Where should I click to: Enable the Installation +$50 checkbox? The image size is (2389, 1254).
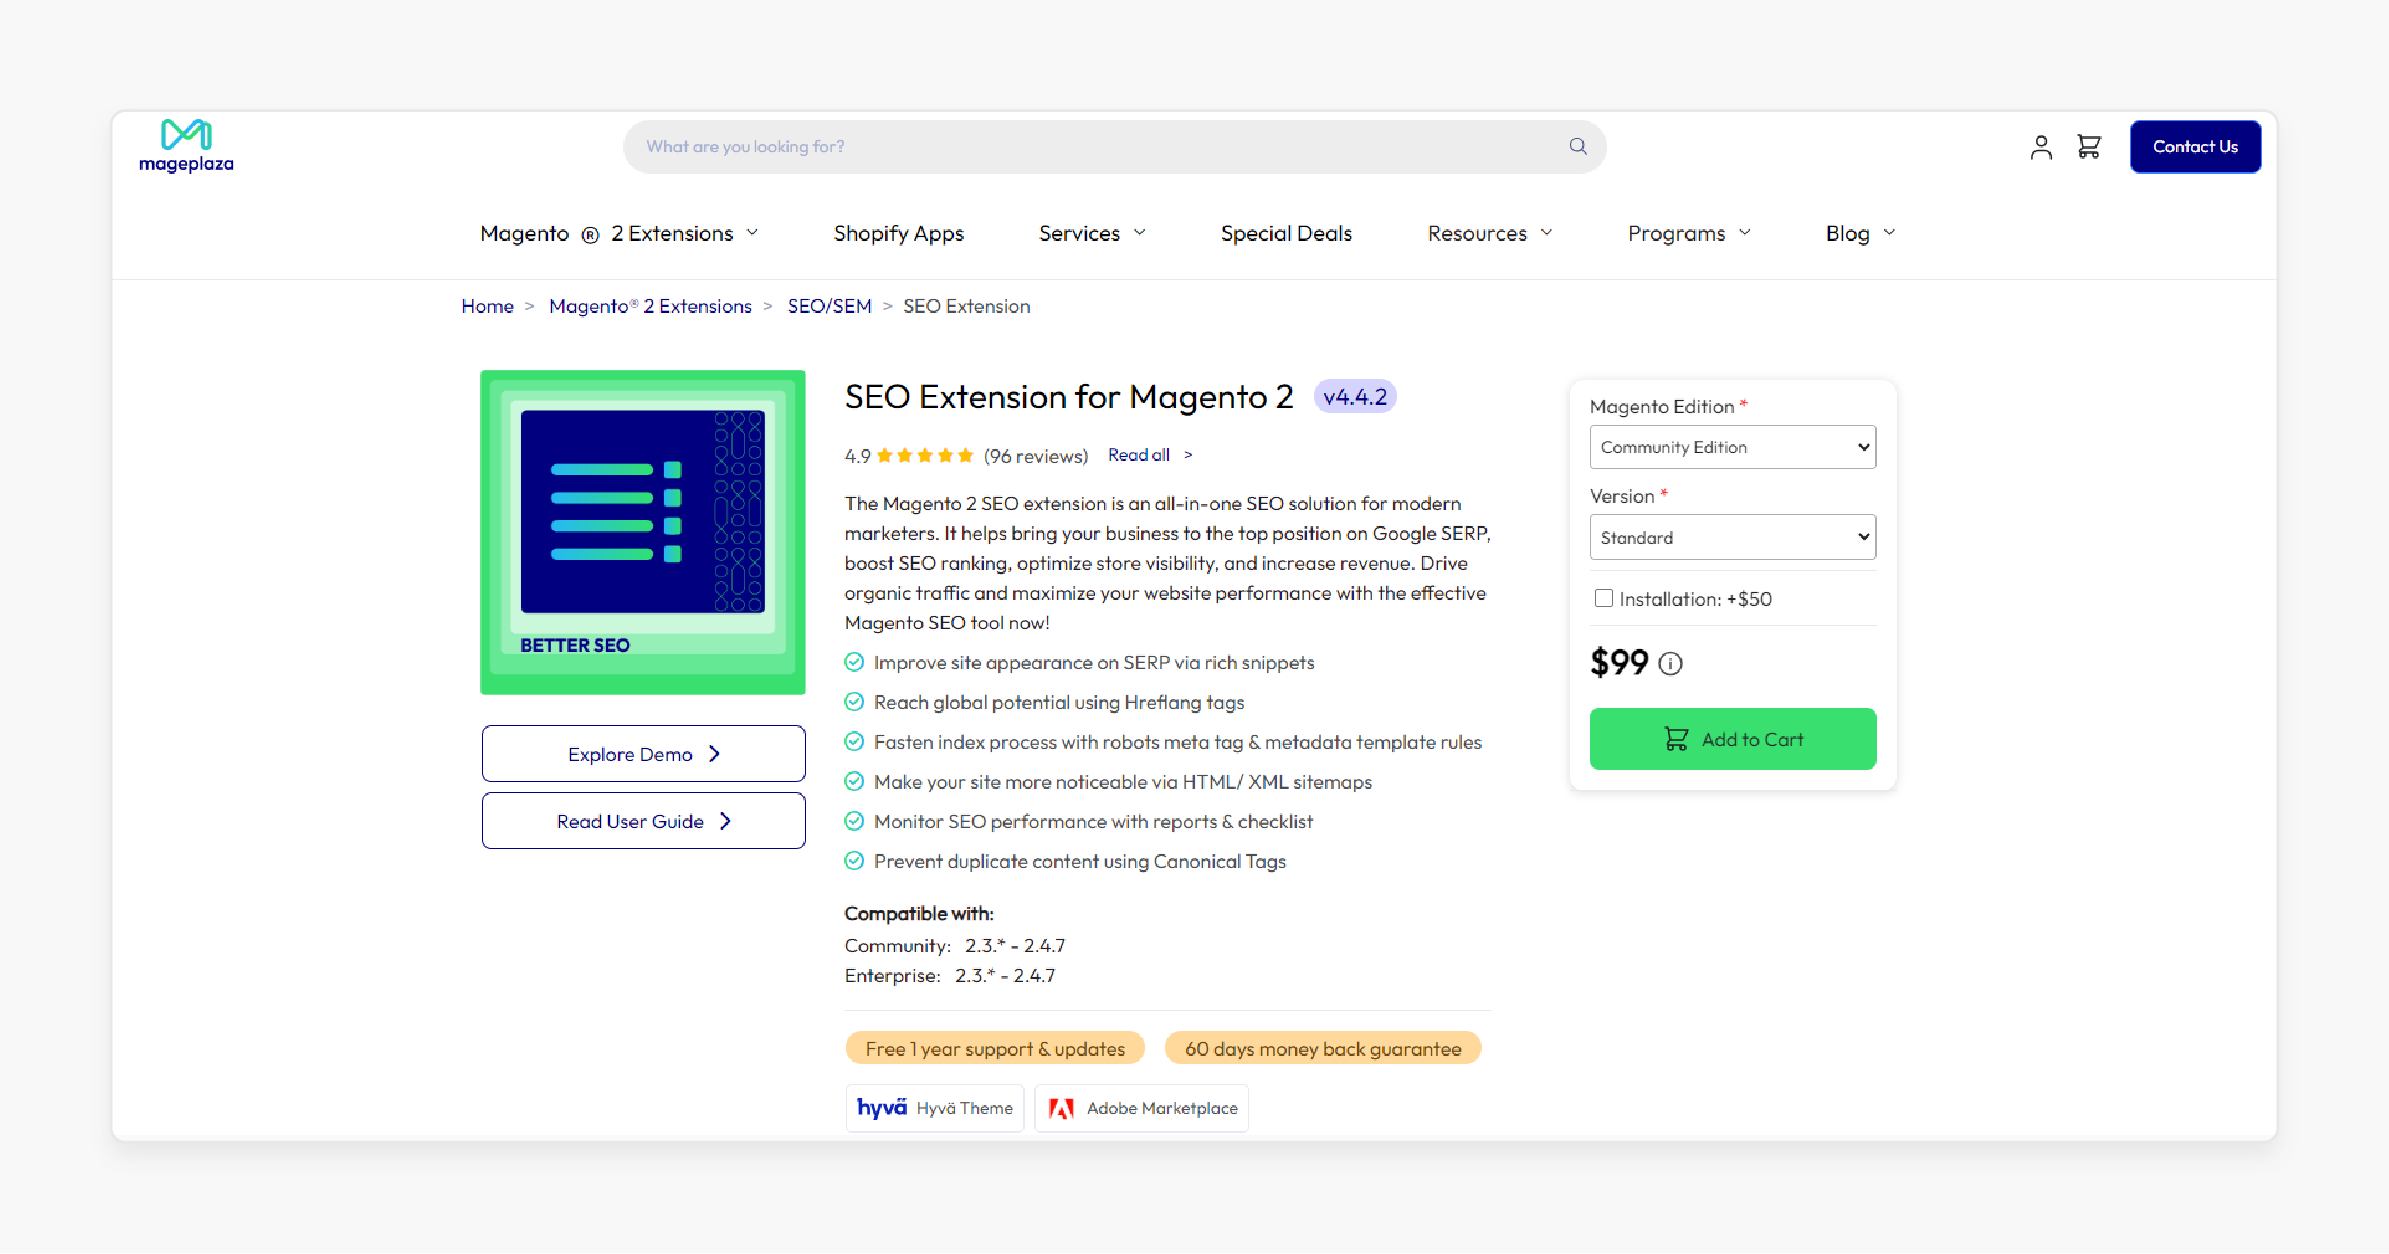click(x=1603, y=597)
